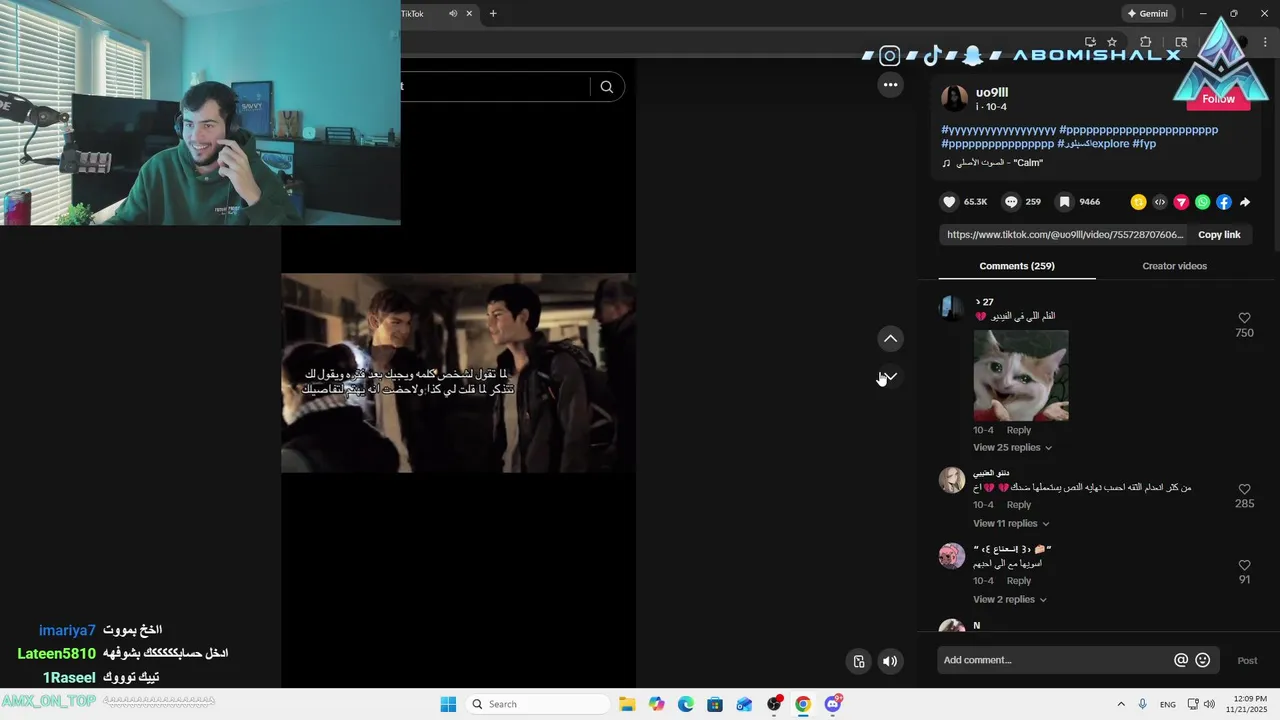Open the "Calm" original sound link
Viewport: 1280px width, 720px height.
[x=999, y=163]
